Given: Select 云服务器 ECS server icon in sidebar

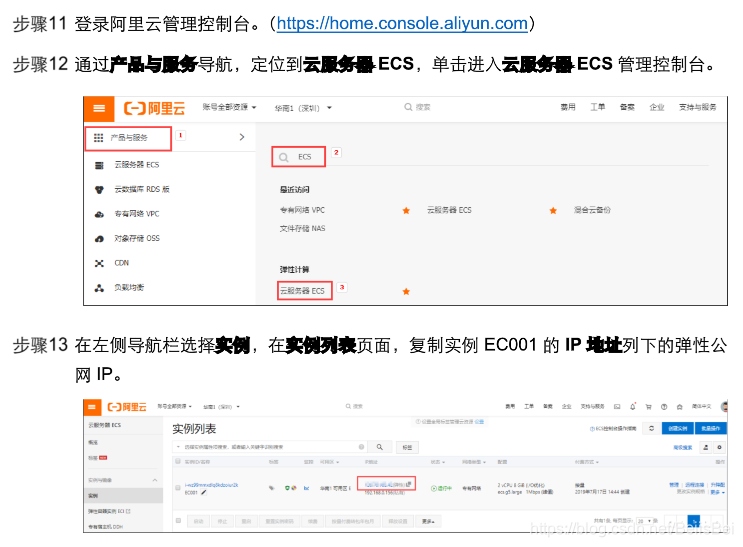Looking at the screenshot, I should pyautogui.click(x=99, y=165).
